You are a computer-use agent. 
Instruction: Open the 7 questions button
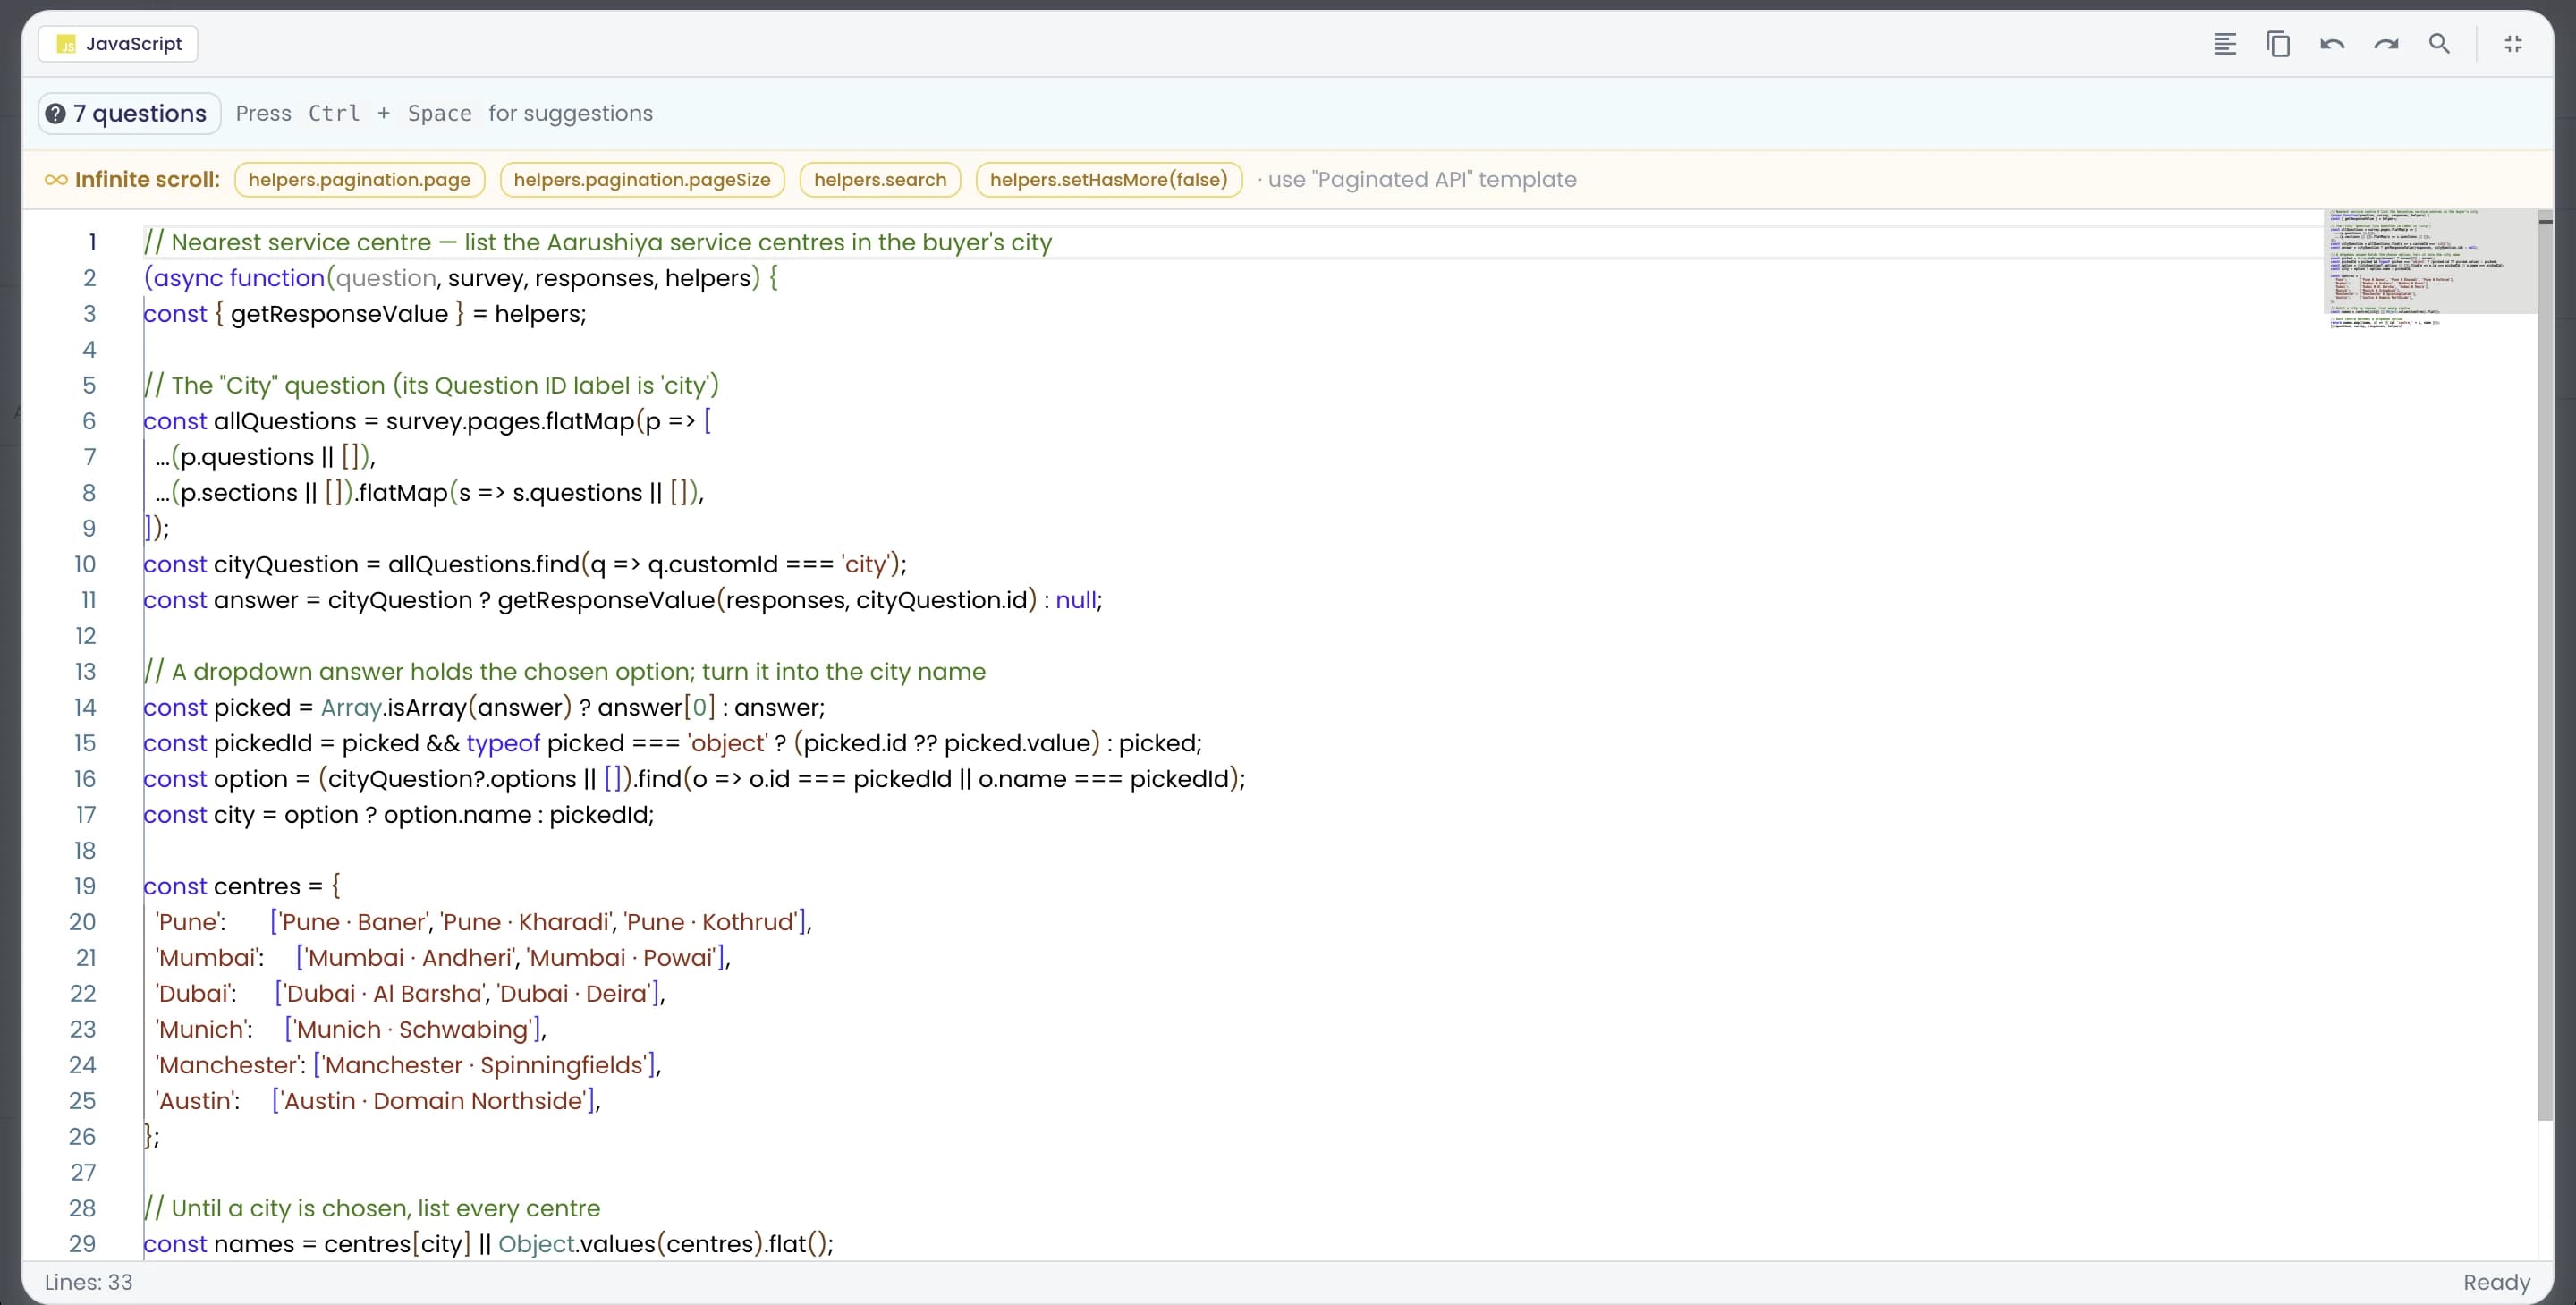coord(129,113)
